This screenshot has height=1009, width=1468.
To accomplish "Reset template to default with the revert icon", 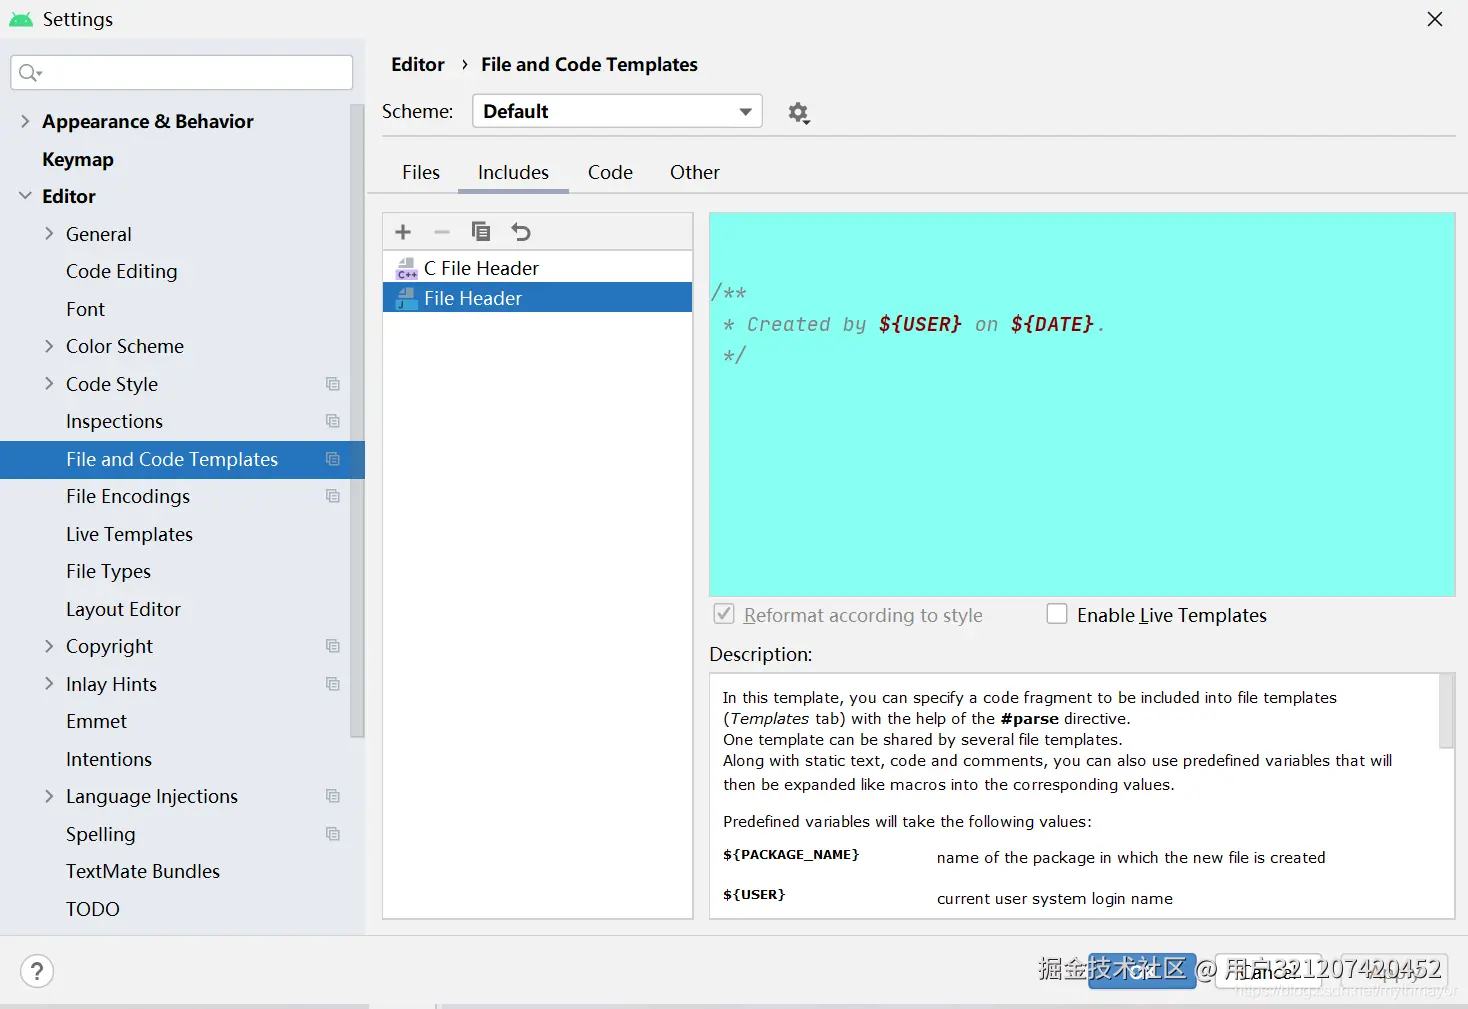I will click(x=521, y=232).
